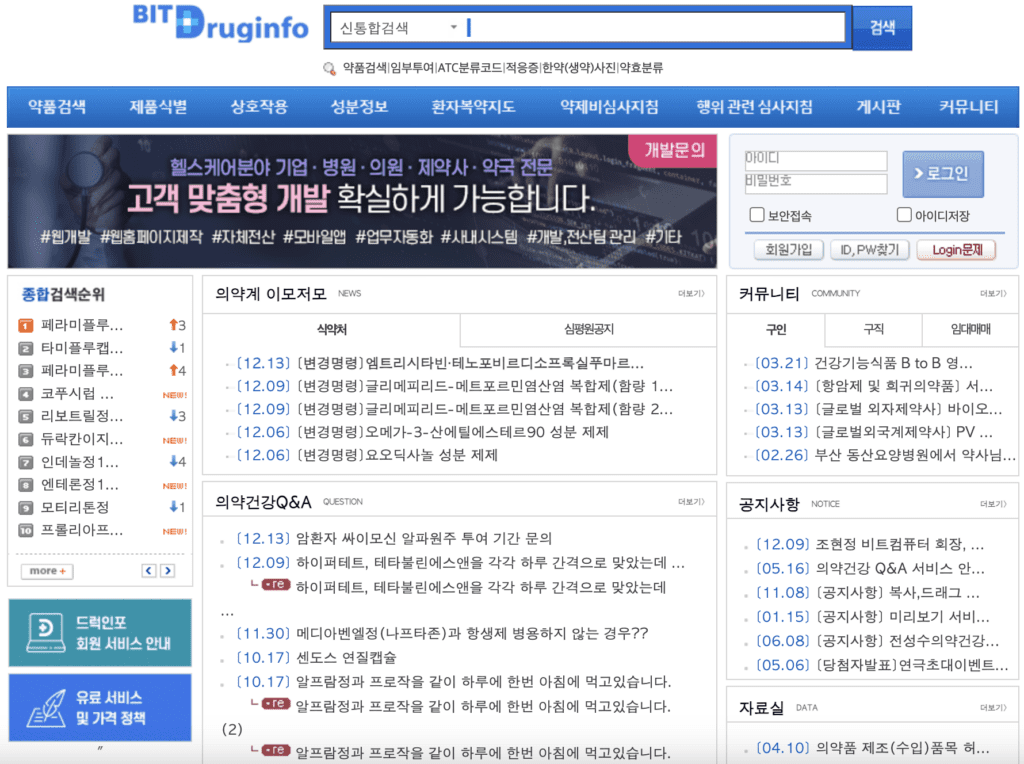Click the 회원가입 button
The width and height of the screenshot is (1024, 764).
pos(788,250)
